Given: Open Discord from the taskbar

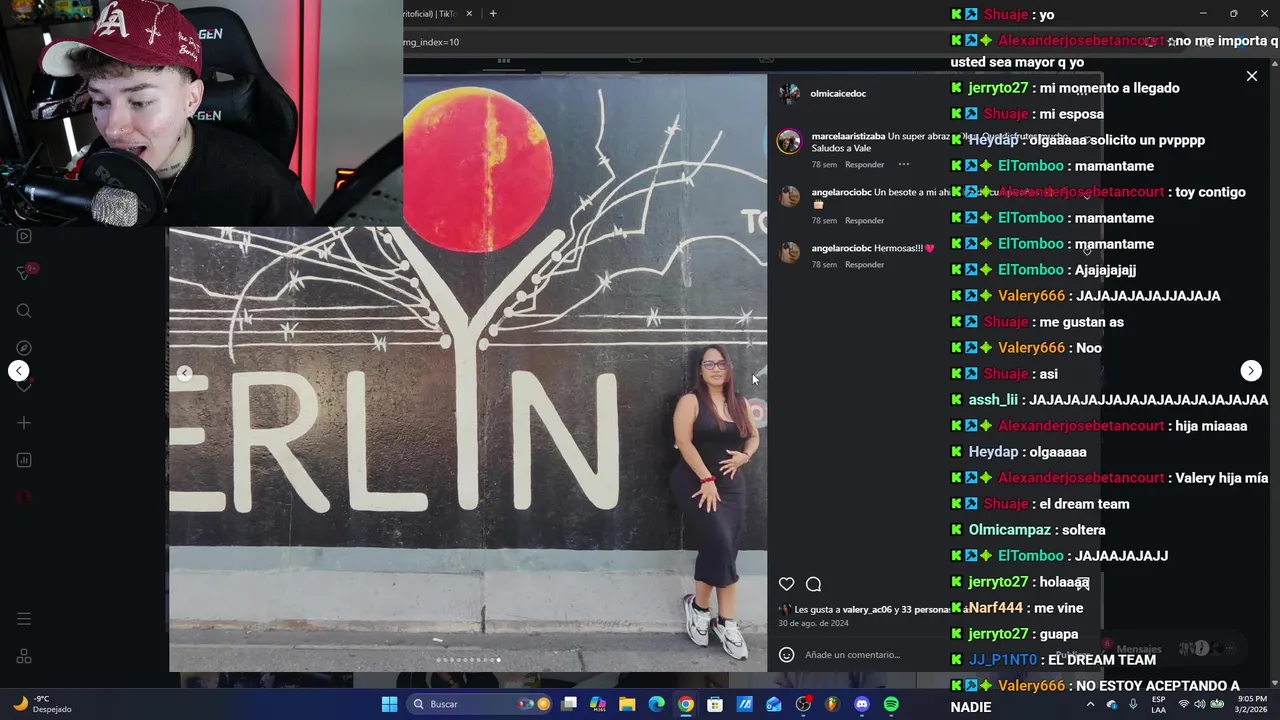Looking at the screenshot, I should [862, 704].
